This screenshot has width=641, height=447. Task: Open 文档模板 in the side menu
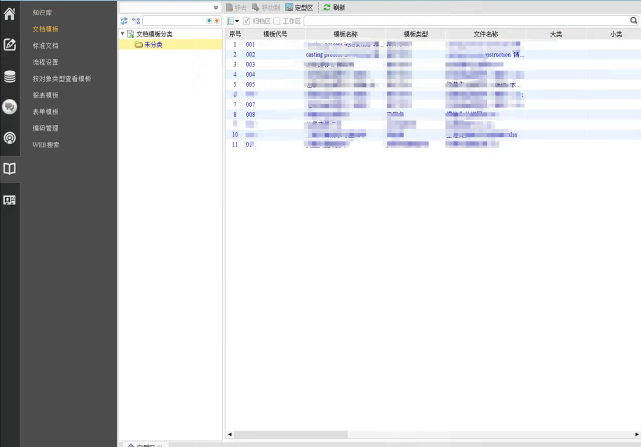tap(45, 29)
